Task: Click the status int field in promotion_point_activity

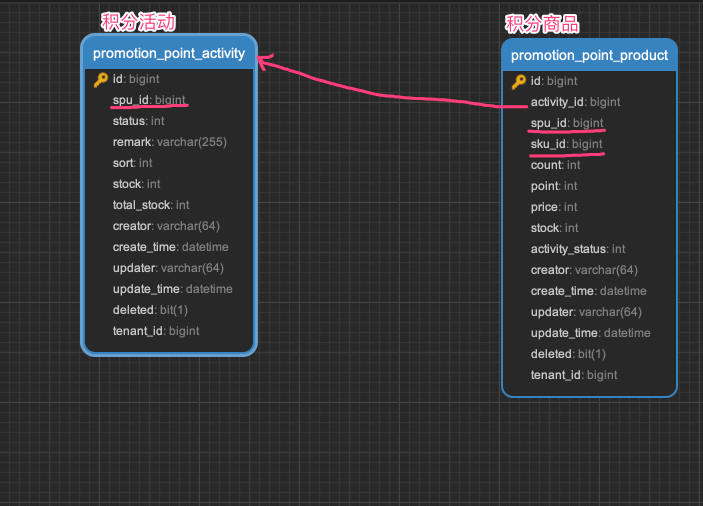Action: click(138, 121)
